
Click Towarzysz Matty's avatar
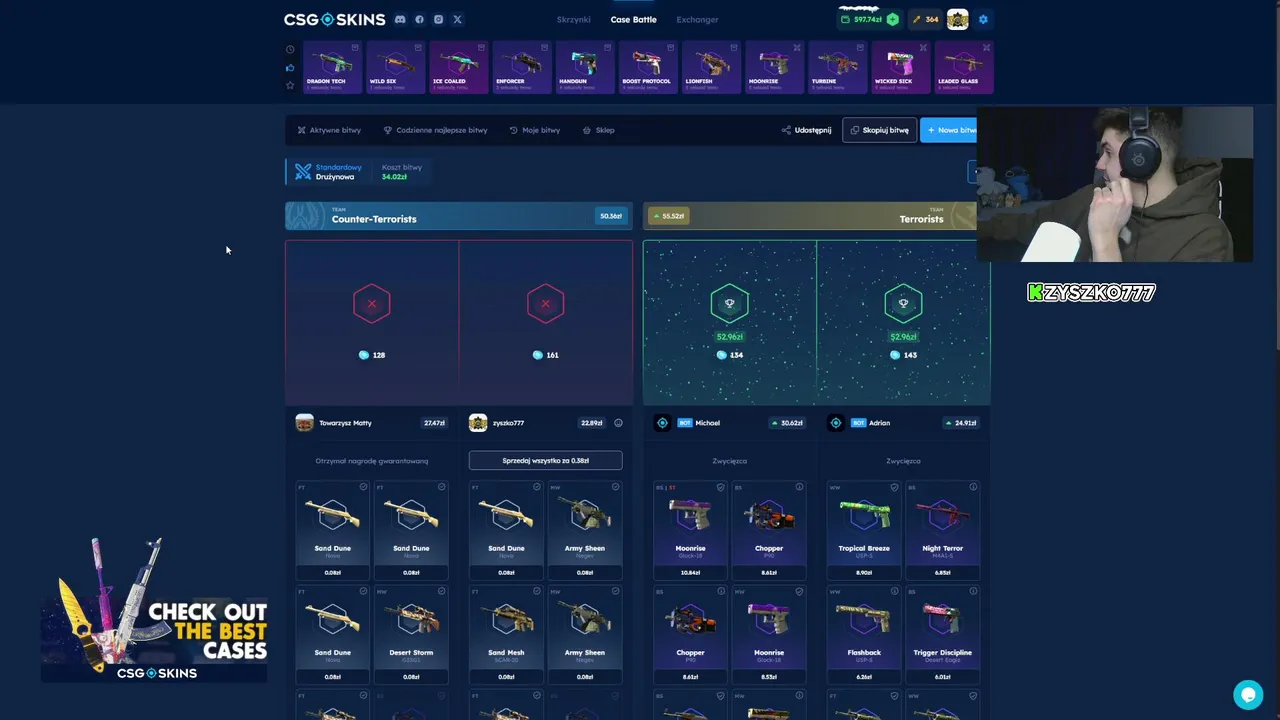coord(304,423)
